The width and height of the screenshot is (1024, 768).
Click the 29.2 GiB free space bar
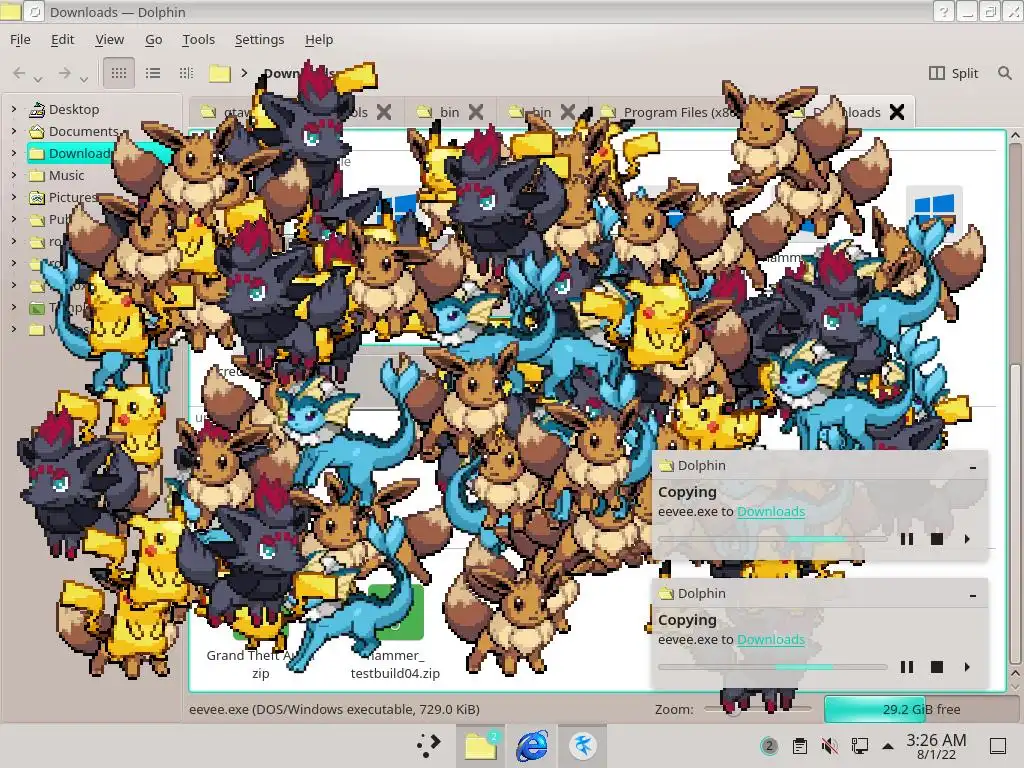[921, 709]
